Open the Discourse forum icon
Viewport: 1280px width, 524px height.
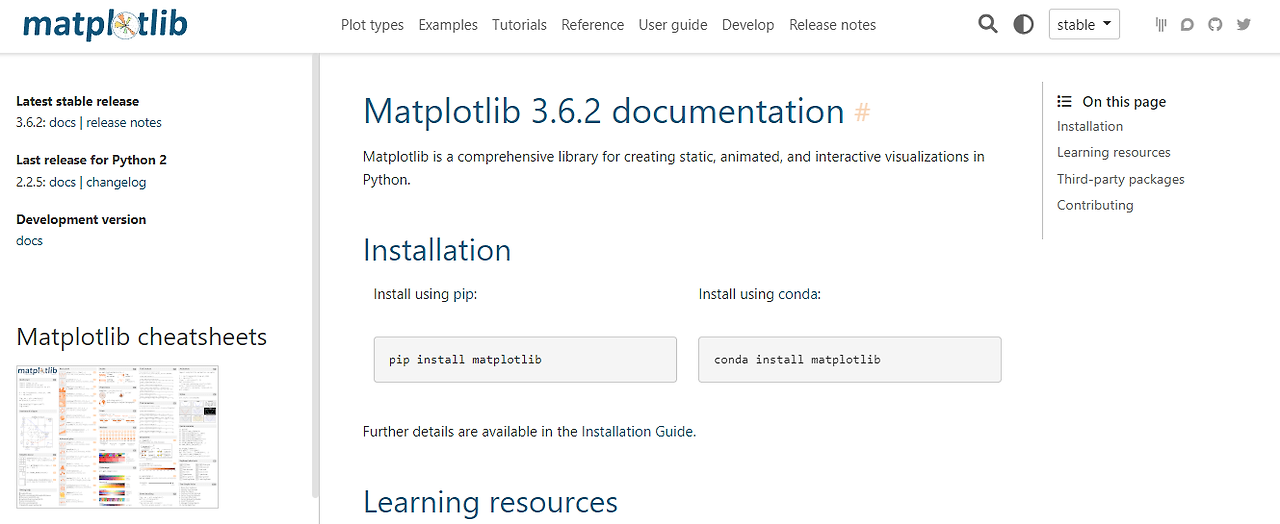(1188, 24)
